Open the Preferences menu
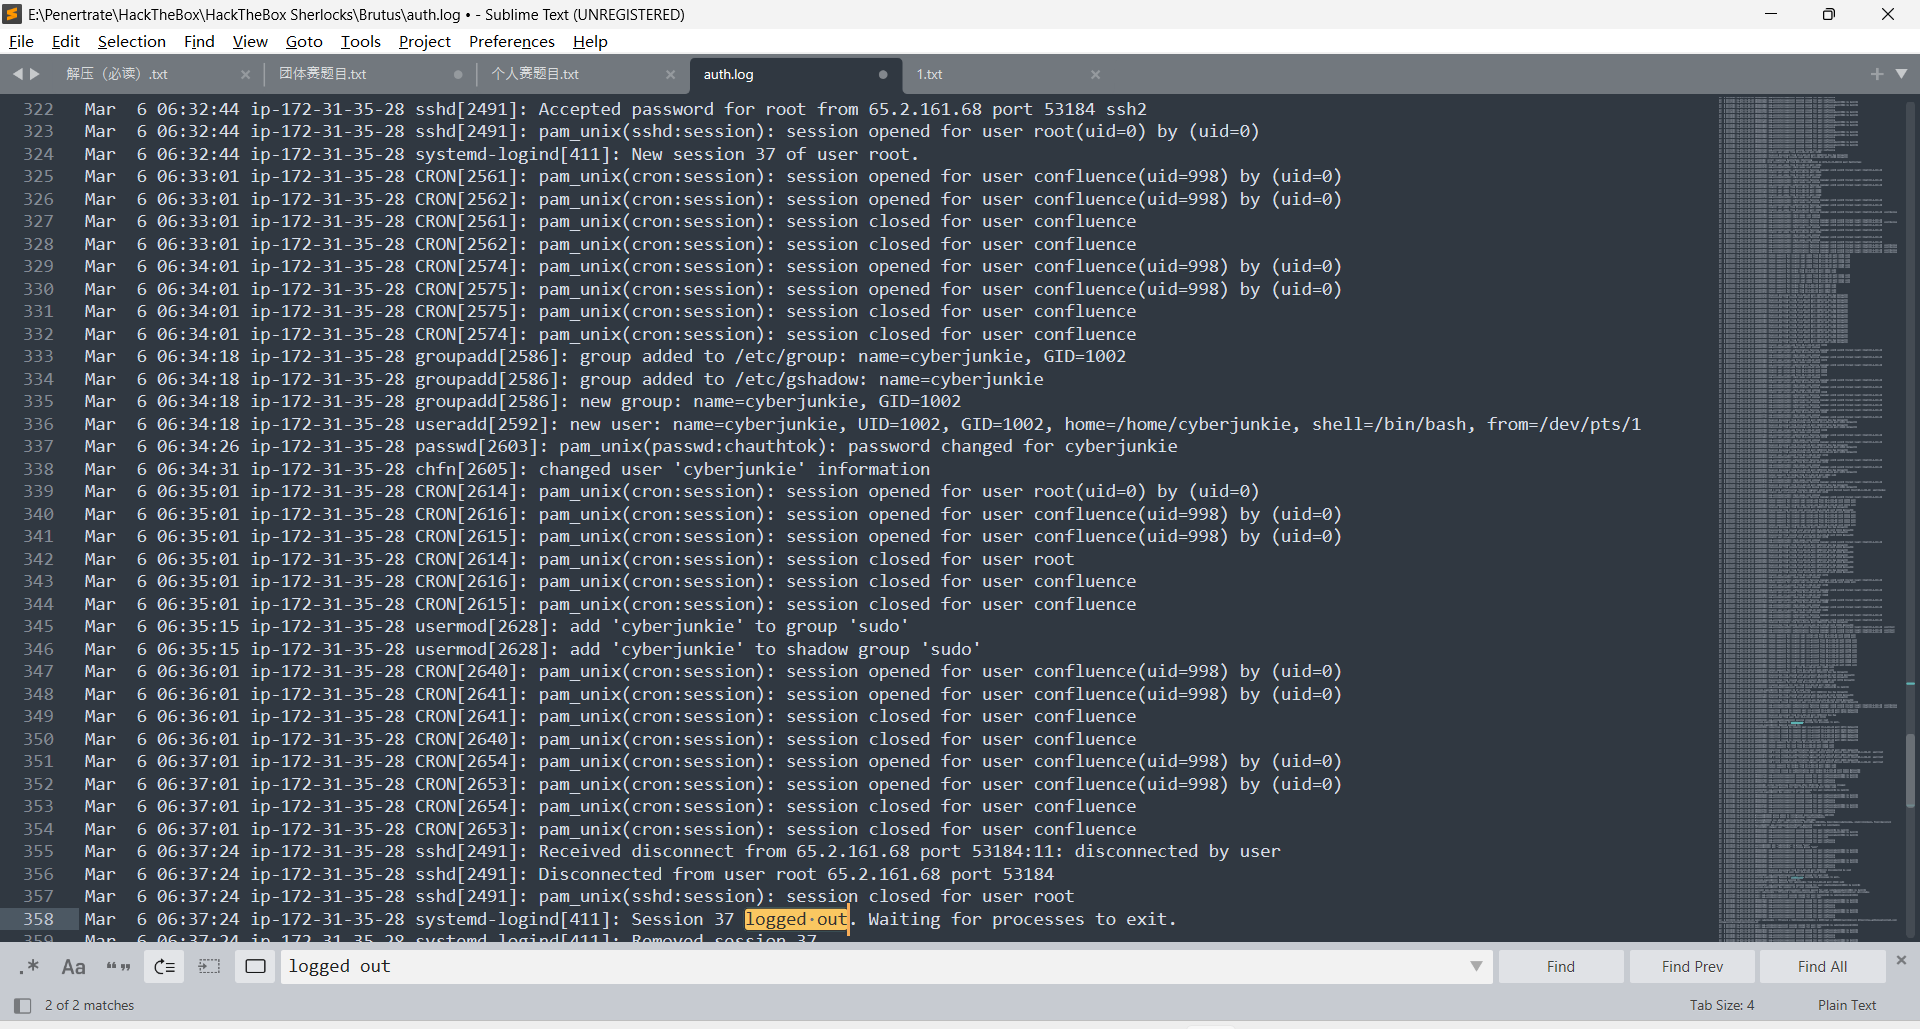Image resolution: width=1920 pixels, height=1029 pixels. click(511, 41)
